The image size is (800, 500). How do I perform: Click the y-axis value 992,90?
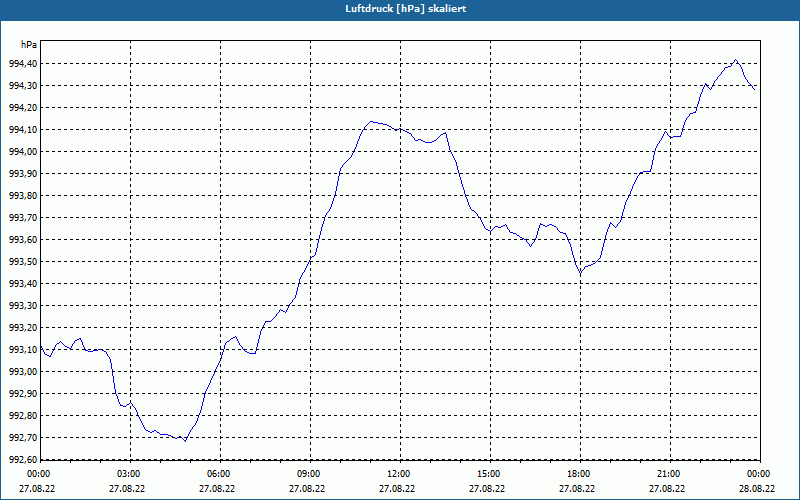pos(23,393)
